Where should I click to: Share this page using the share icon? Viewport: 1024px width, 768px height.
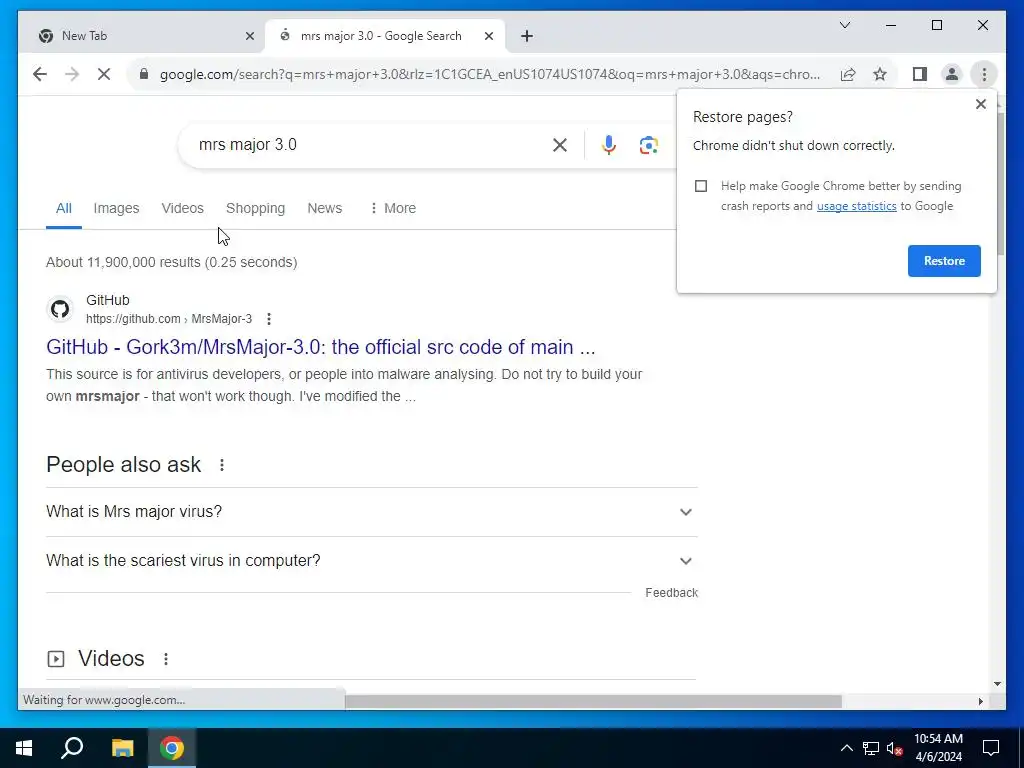pyautogui.click(x=848, y=74)
